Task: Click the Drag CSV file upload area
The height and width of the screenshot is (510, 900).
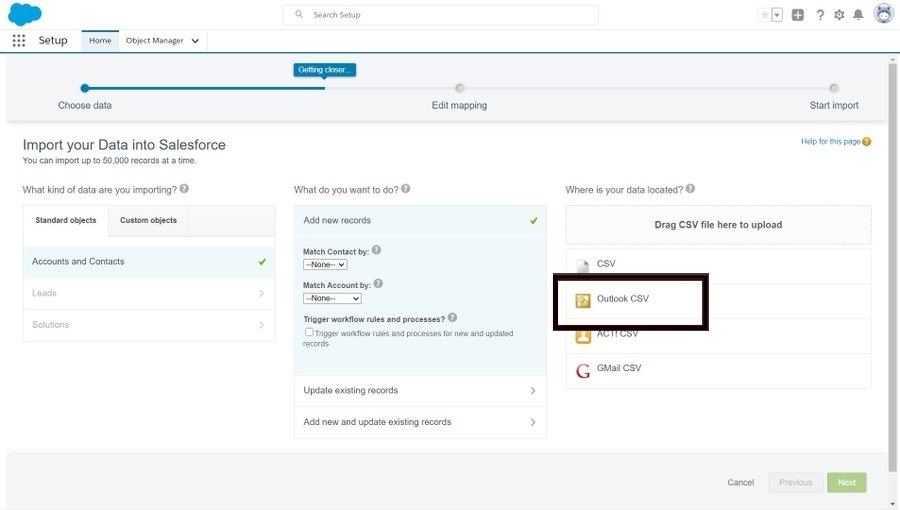Action: [718, 225]
